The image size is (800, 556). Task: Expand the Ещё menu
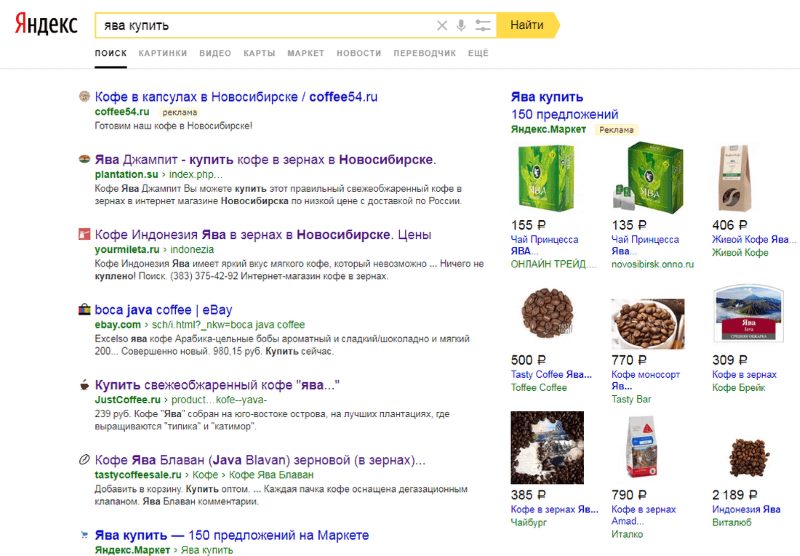(478, 53)
